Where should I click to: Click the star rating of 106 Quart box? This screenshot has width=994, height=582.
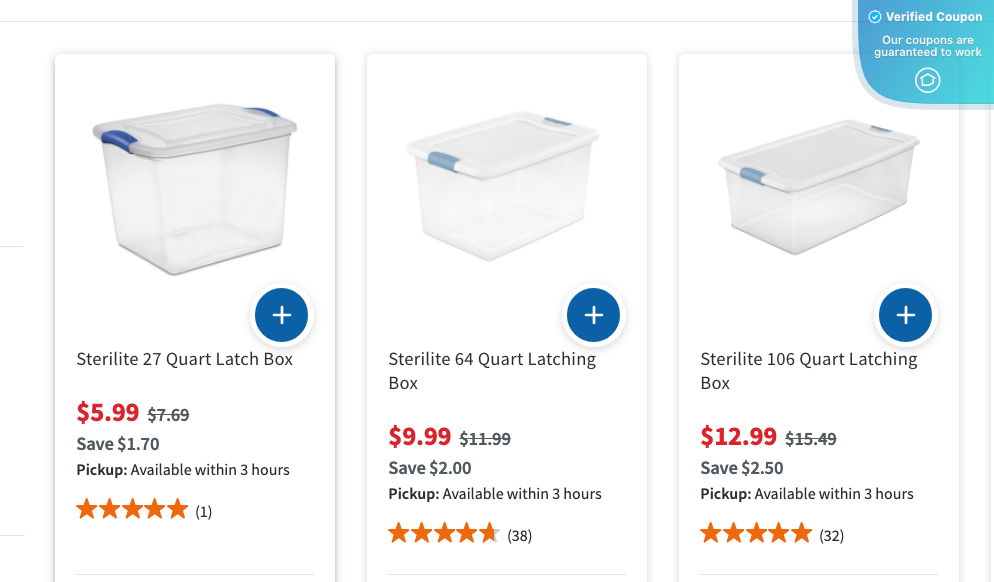(756, 534)
